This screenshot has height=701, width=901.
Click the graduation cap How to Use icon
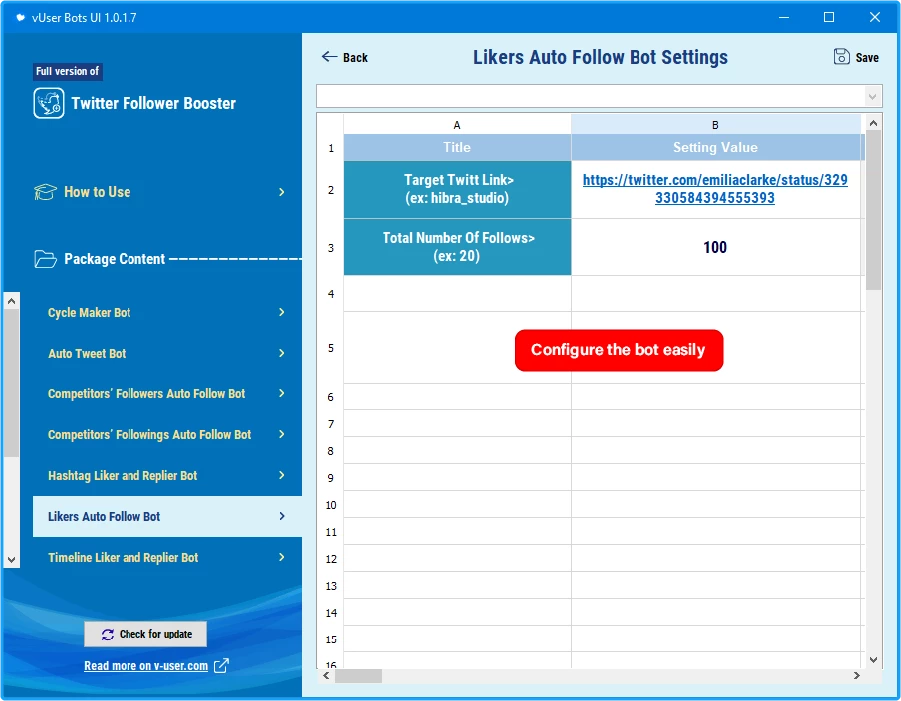coord(45,192)
